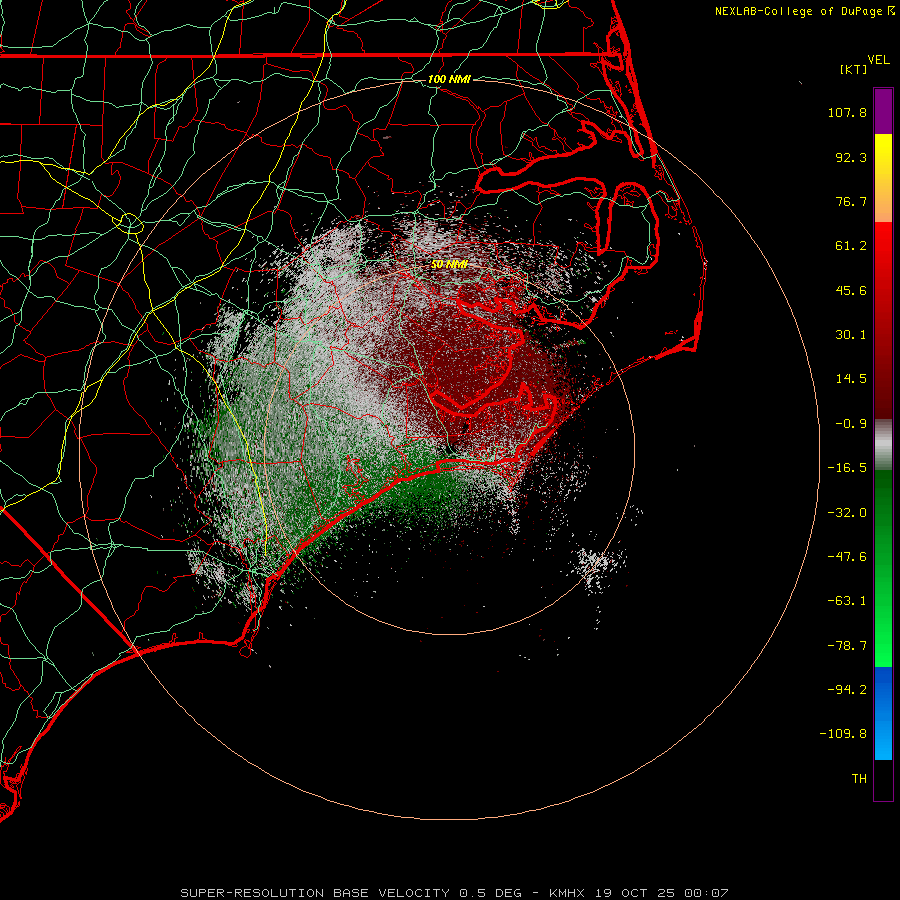This screenshot has height=900, width=900.
Task: Click the 50 NMI range ring label
Action: pos(449,264)
